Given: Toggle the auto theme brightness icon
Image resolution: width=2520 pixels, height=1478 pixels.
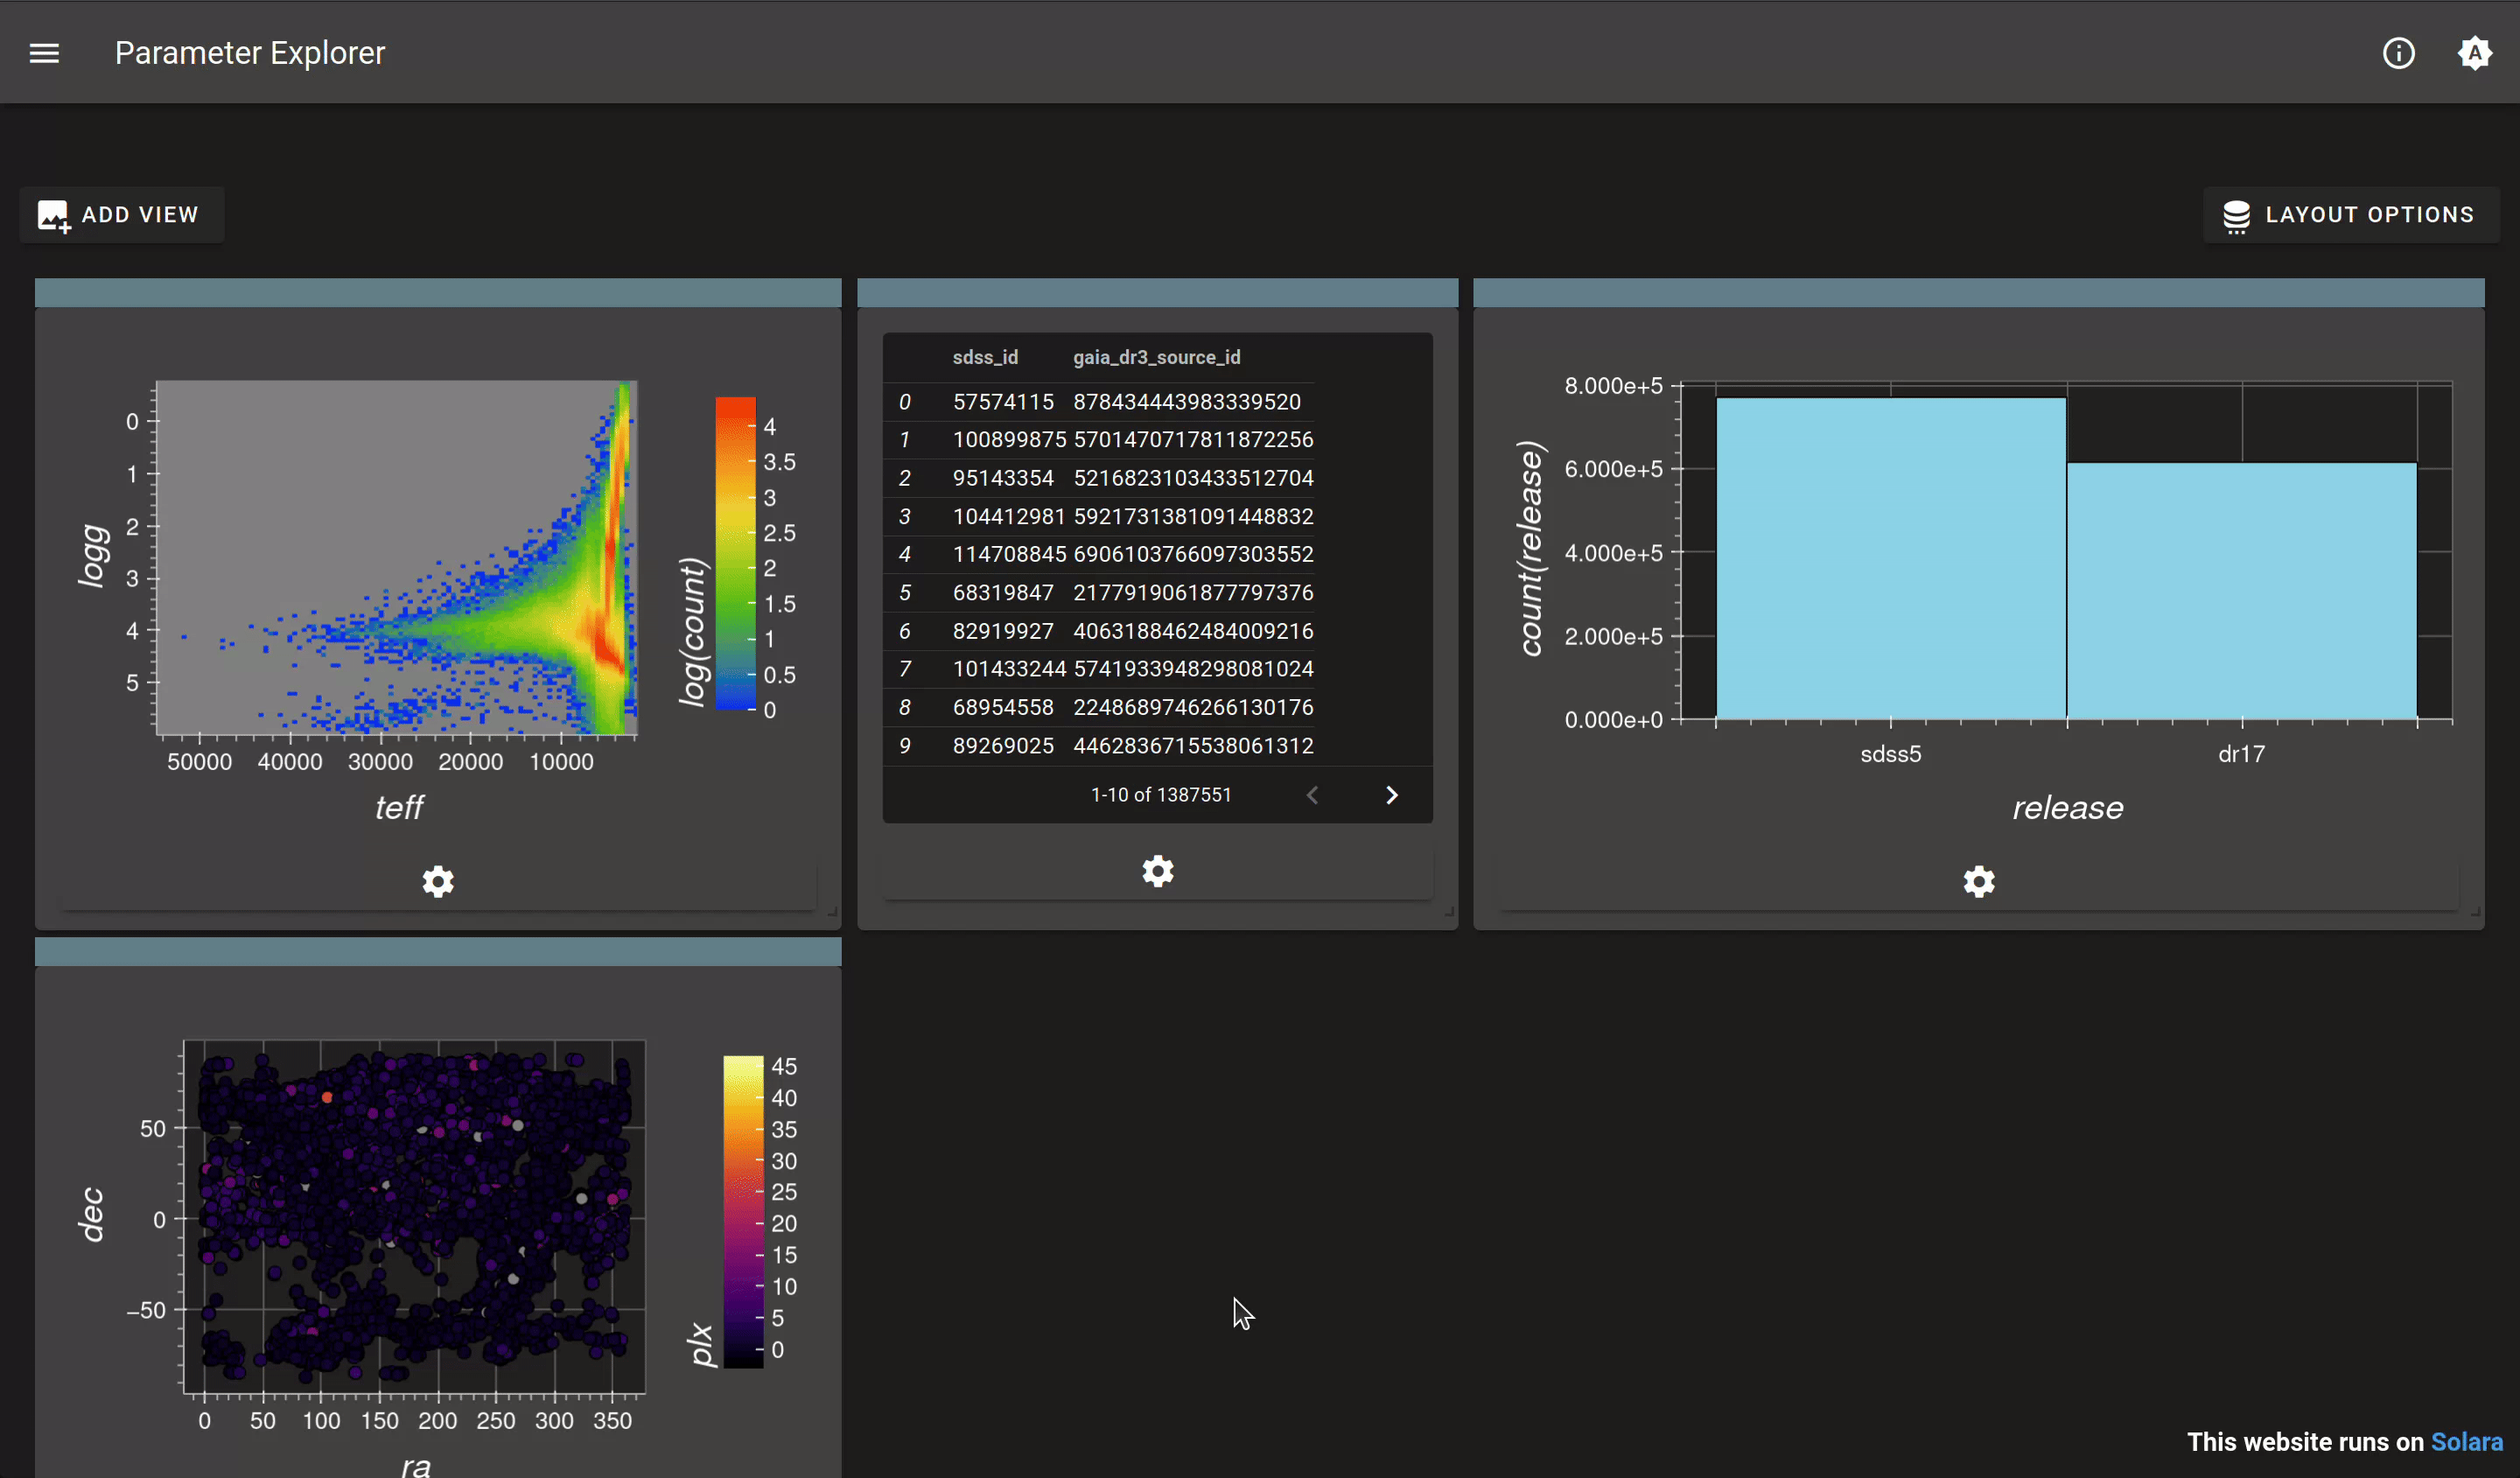Looking at the screenshot, I should tap(2474, 53).
